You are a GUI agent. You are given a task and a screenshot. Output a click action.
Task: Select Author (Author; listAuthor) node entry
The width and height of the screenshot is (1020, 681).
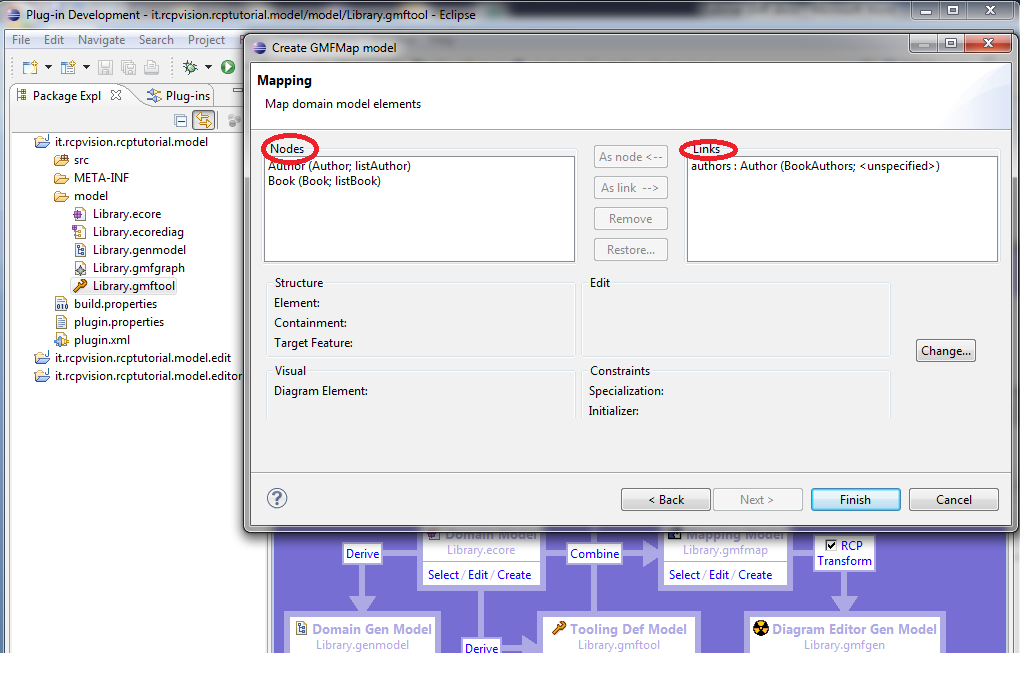(340, 166)
